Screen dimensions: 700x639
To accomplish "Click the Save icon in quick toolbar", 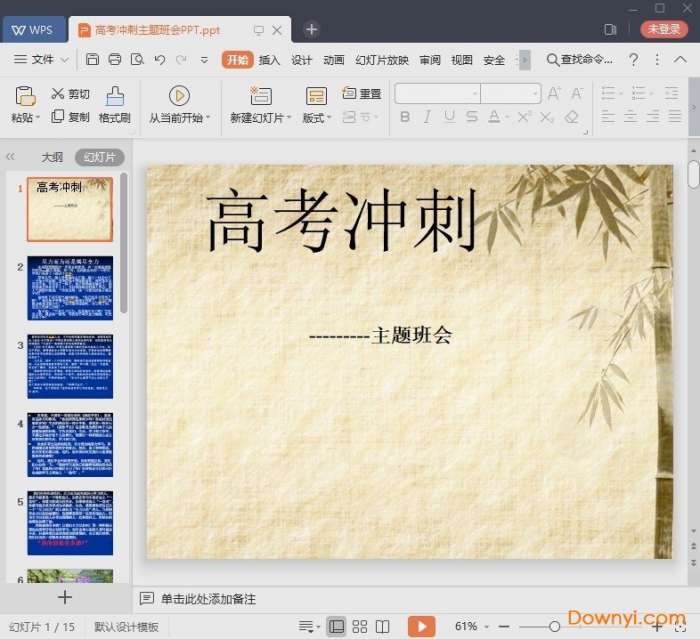I will click(x=92, y=60).
